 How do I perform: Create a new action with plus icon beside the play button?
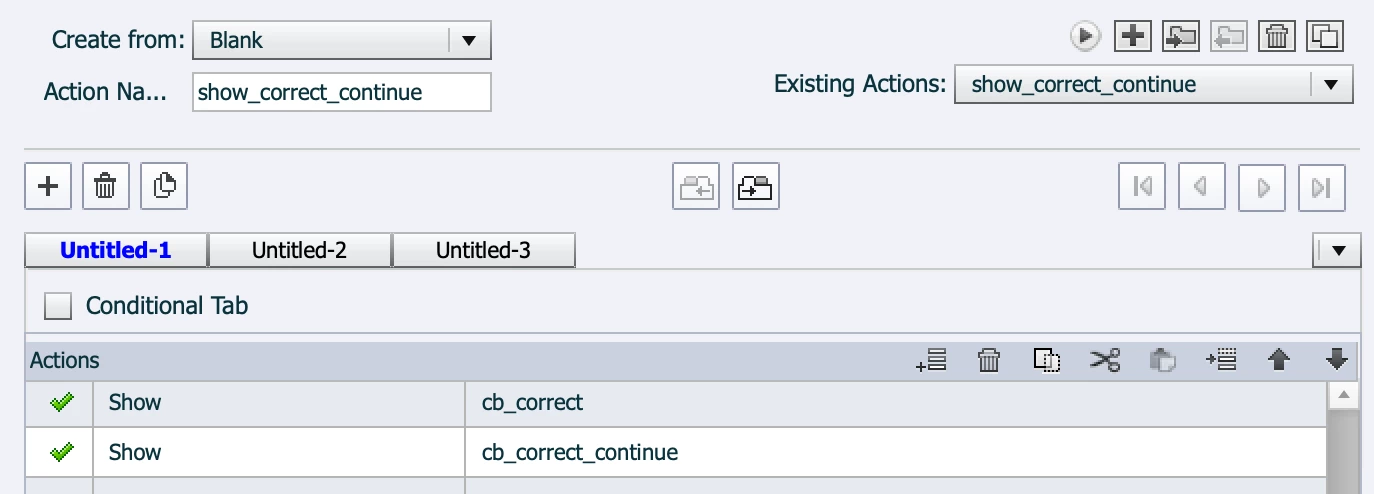[x=1132, y=37]
